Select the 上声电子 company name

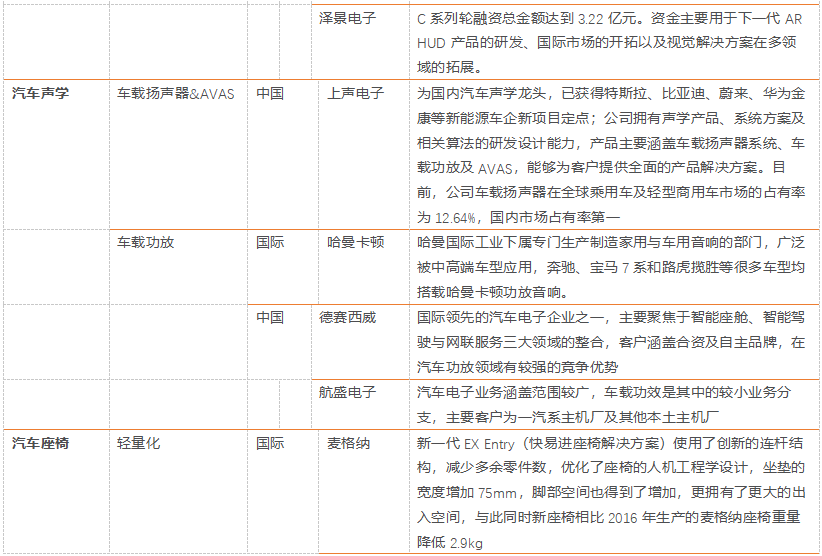[x=355, y=93]
